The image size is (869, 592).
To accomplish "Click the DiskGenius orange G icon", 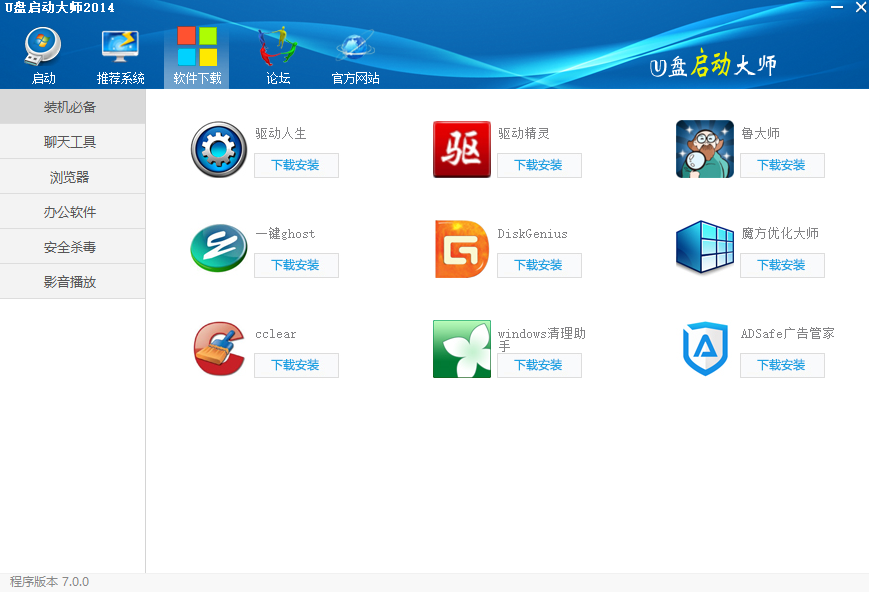I will pyautogui.click(x=462, y=249).
